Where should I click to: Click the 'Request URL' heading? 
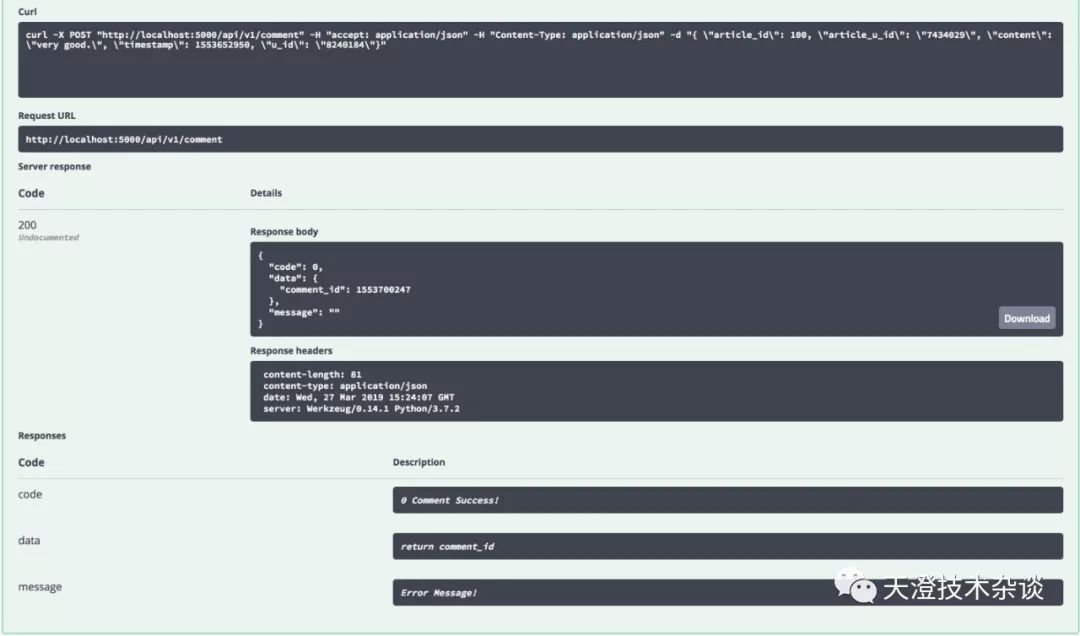pyautogui.click(x=47, y=116)
